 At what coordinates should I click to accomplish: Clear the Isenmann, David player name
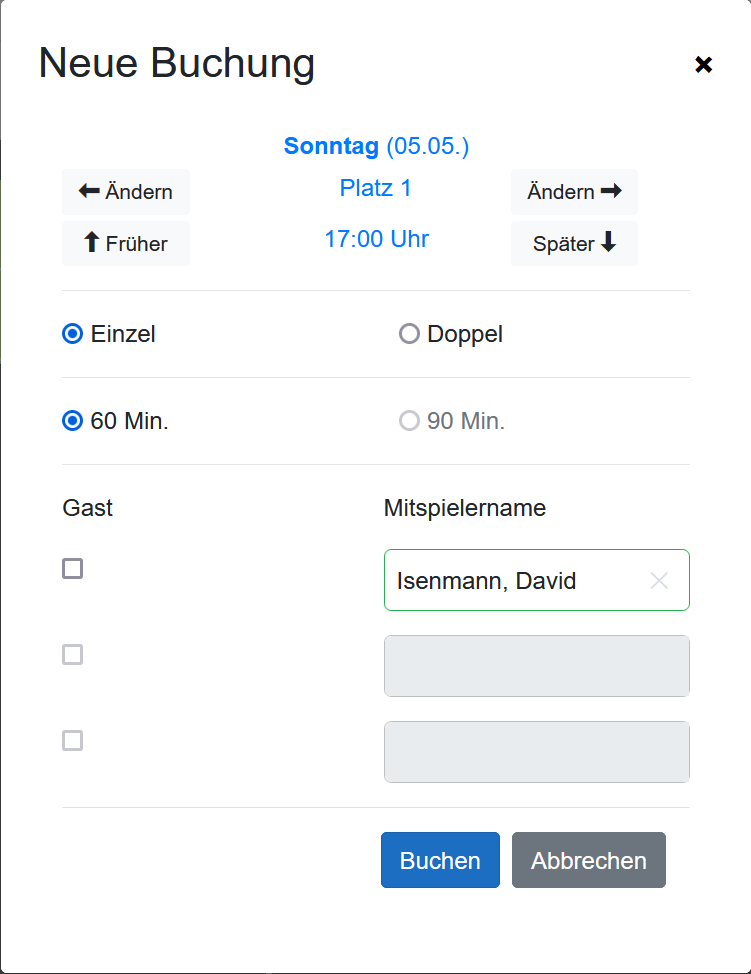click(659, 580)
